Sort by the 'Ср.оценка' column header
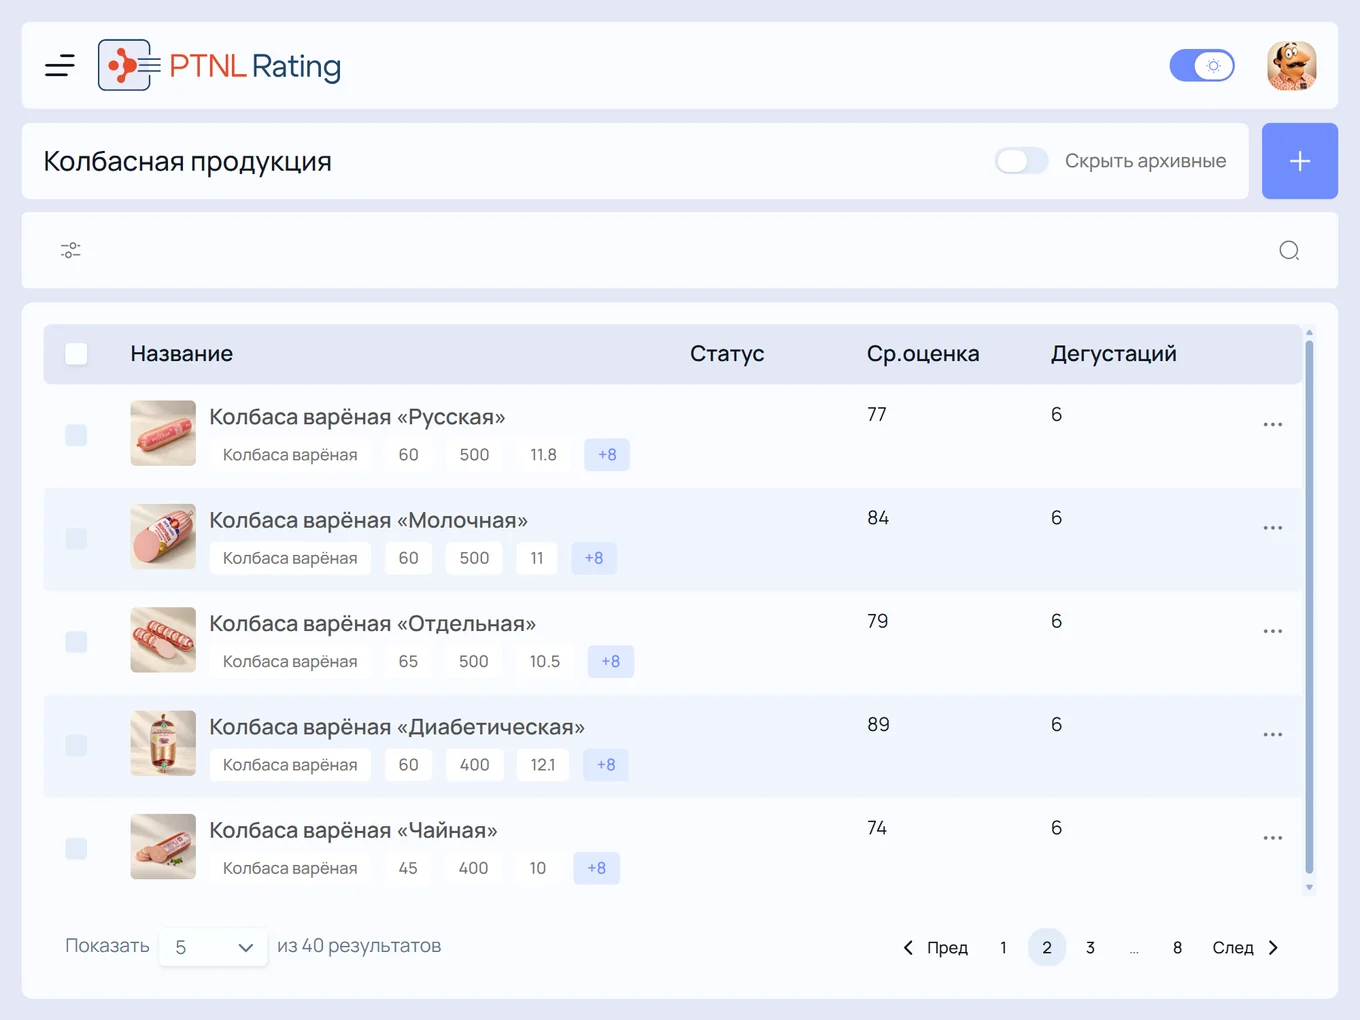The width and height of the screenshot is (1360, 1020). coord(923,354)
